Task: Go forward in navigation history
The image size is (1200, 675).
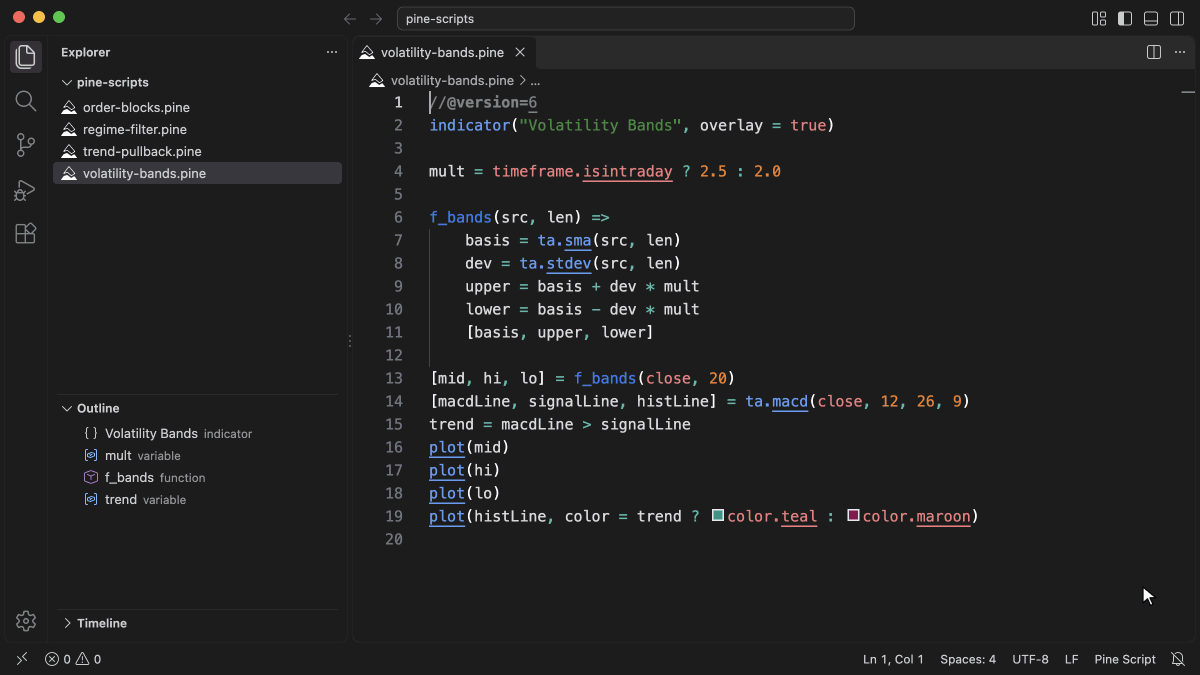Action: [376, 19]
